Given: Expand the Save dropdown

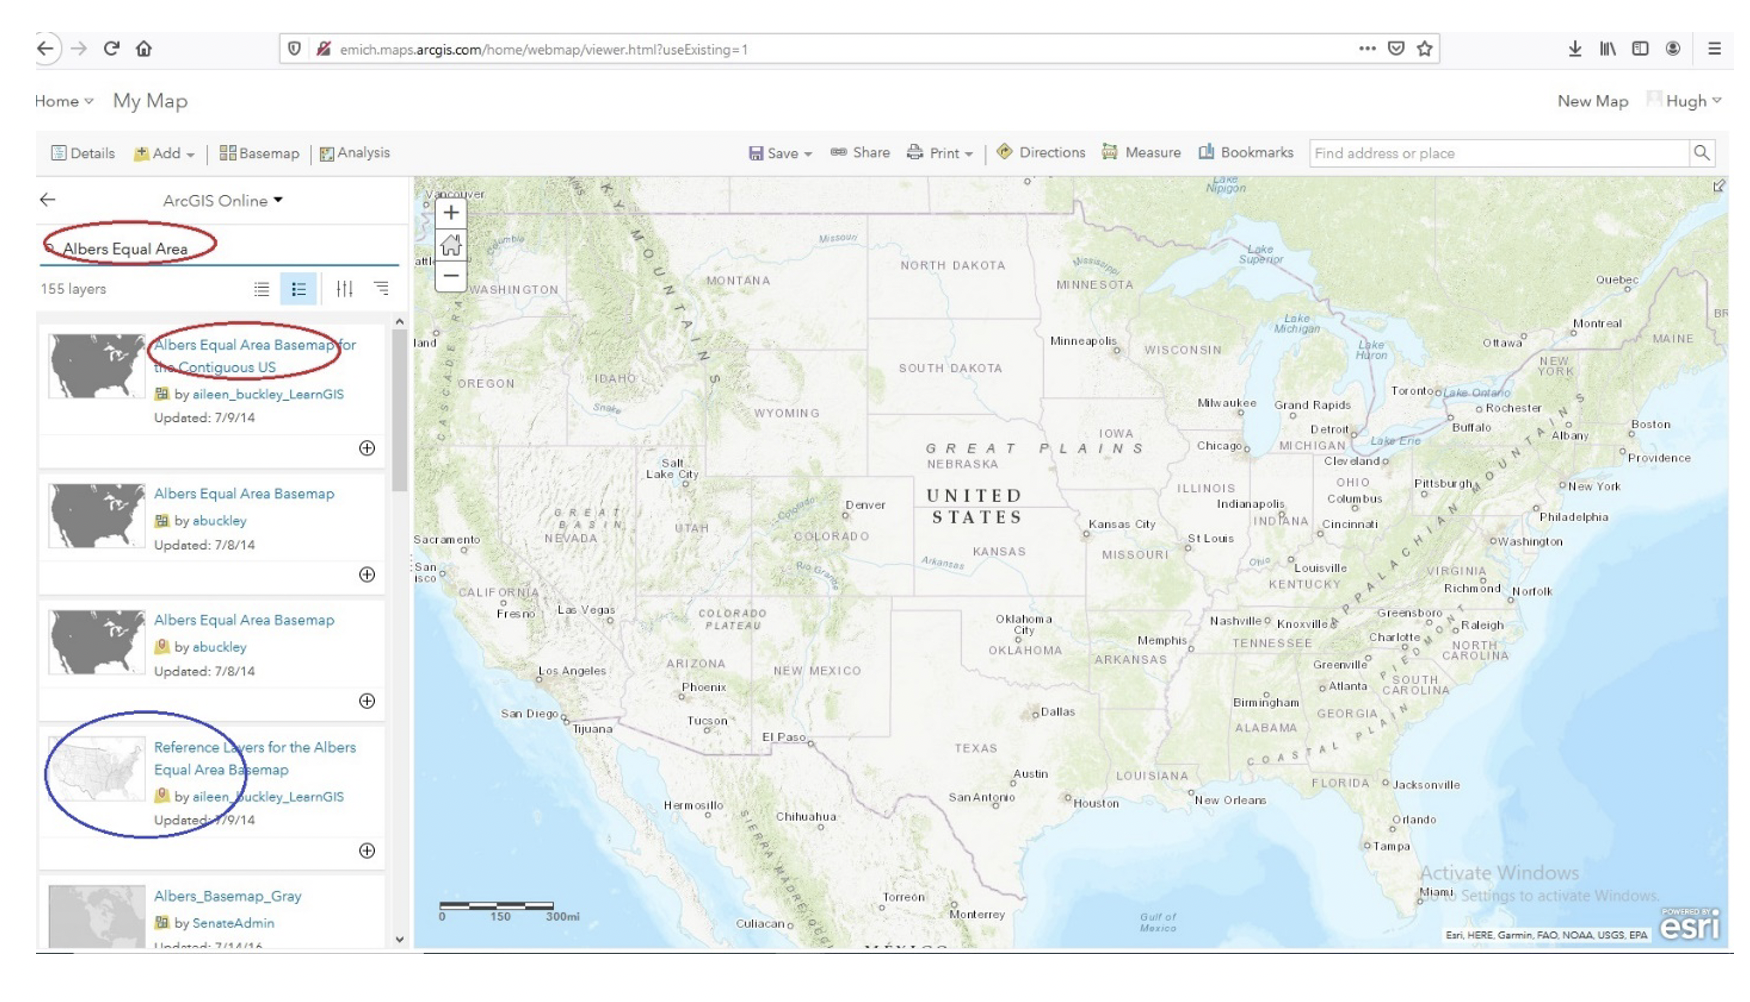Looking at the screenshot, I should pos(780,153).
